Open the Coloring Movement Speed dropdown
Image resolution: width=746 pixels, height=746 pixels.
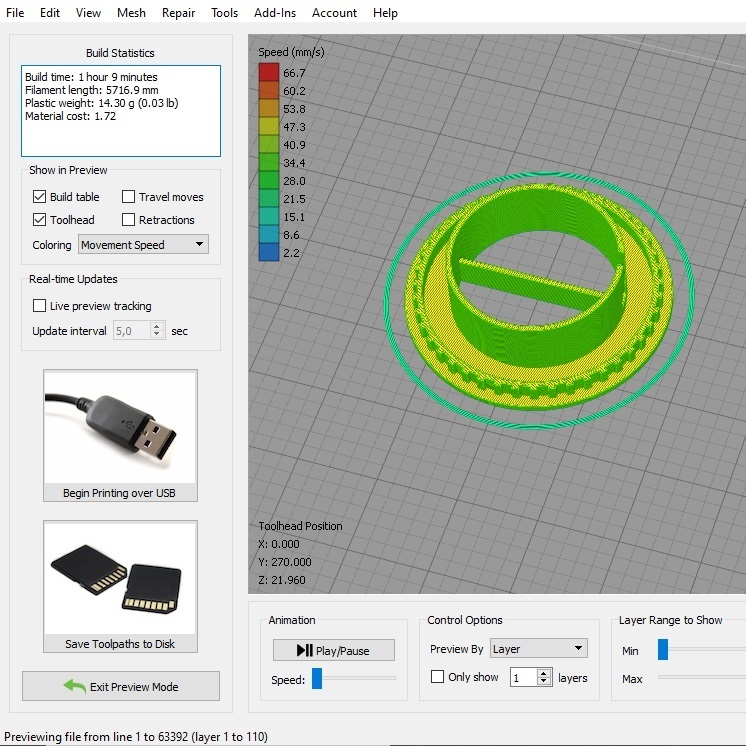(x=142, y=245)
